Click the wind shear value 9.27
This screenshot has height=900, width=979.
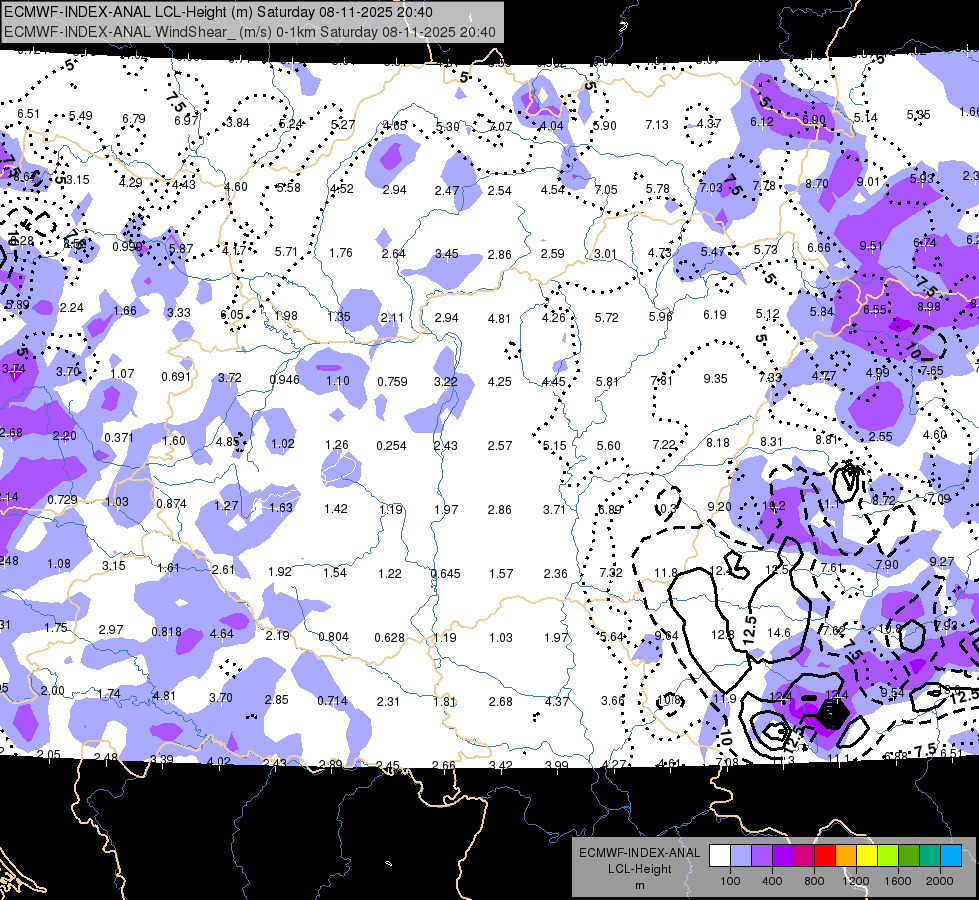[942, 562]
